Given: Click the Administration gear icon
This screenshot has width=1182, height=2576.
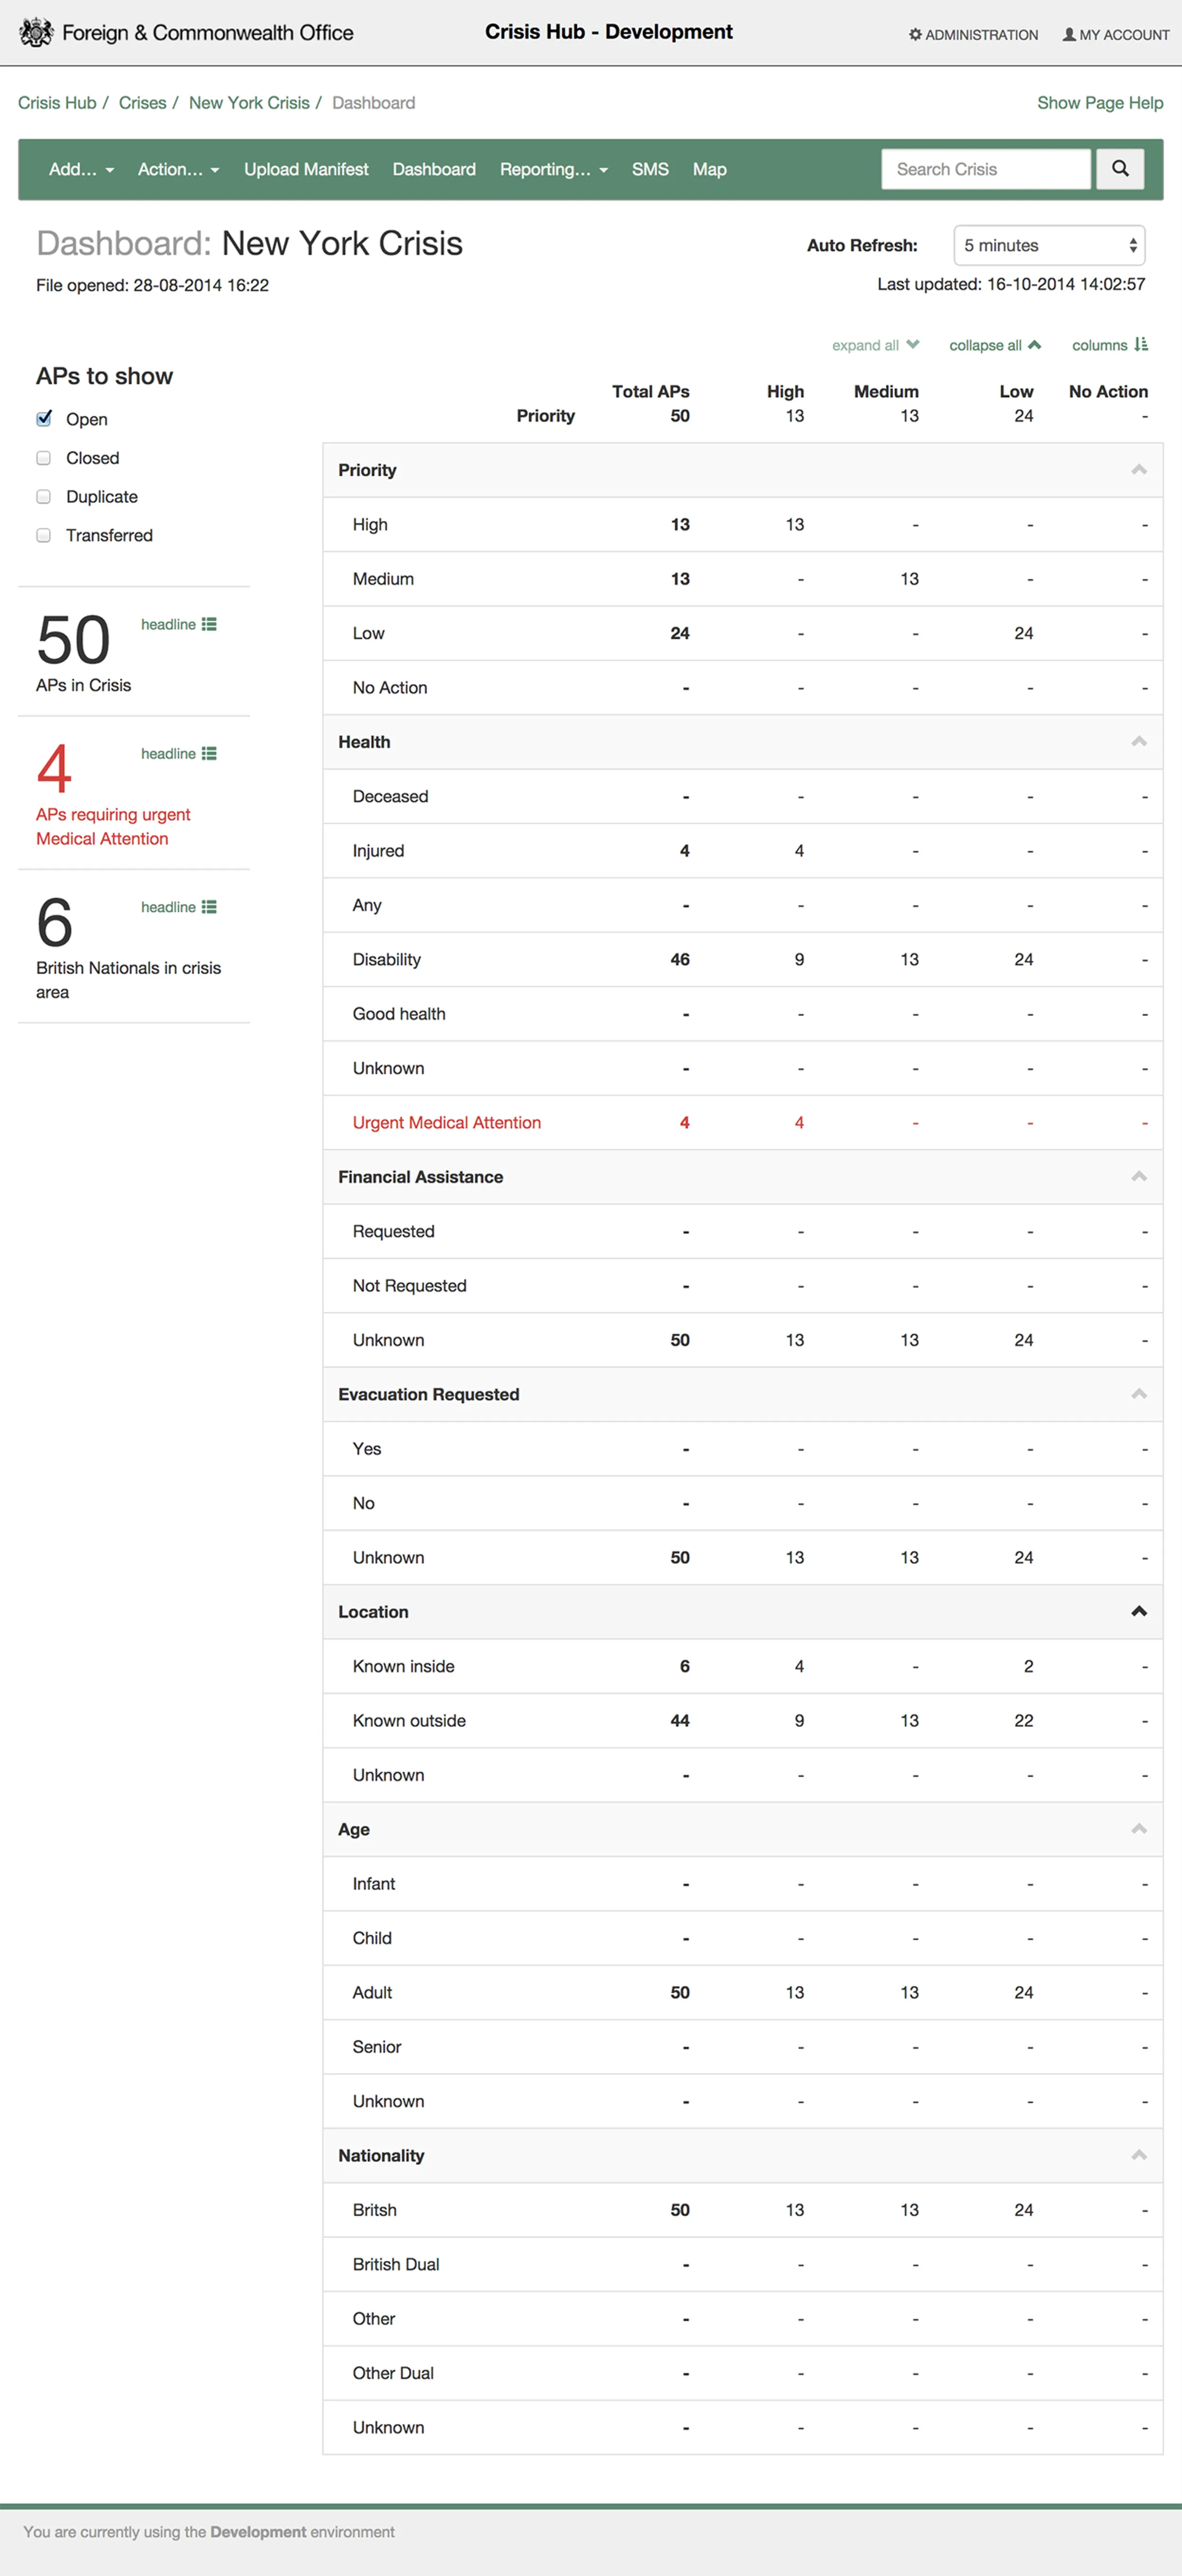Looking at the screenshot, I should click(915, 35).
